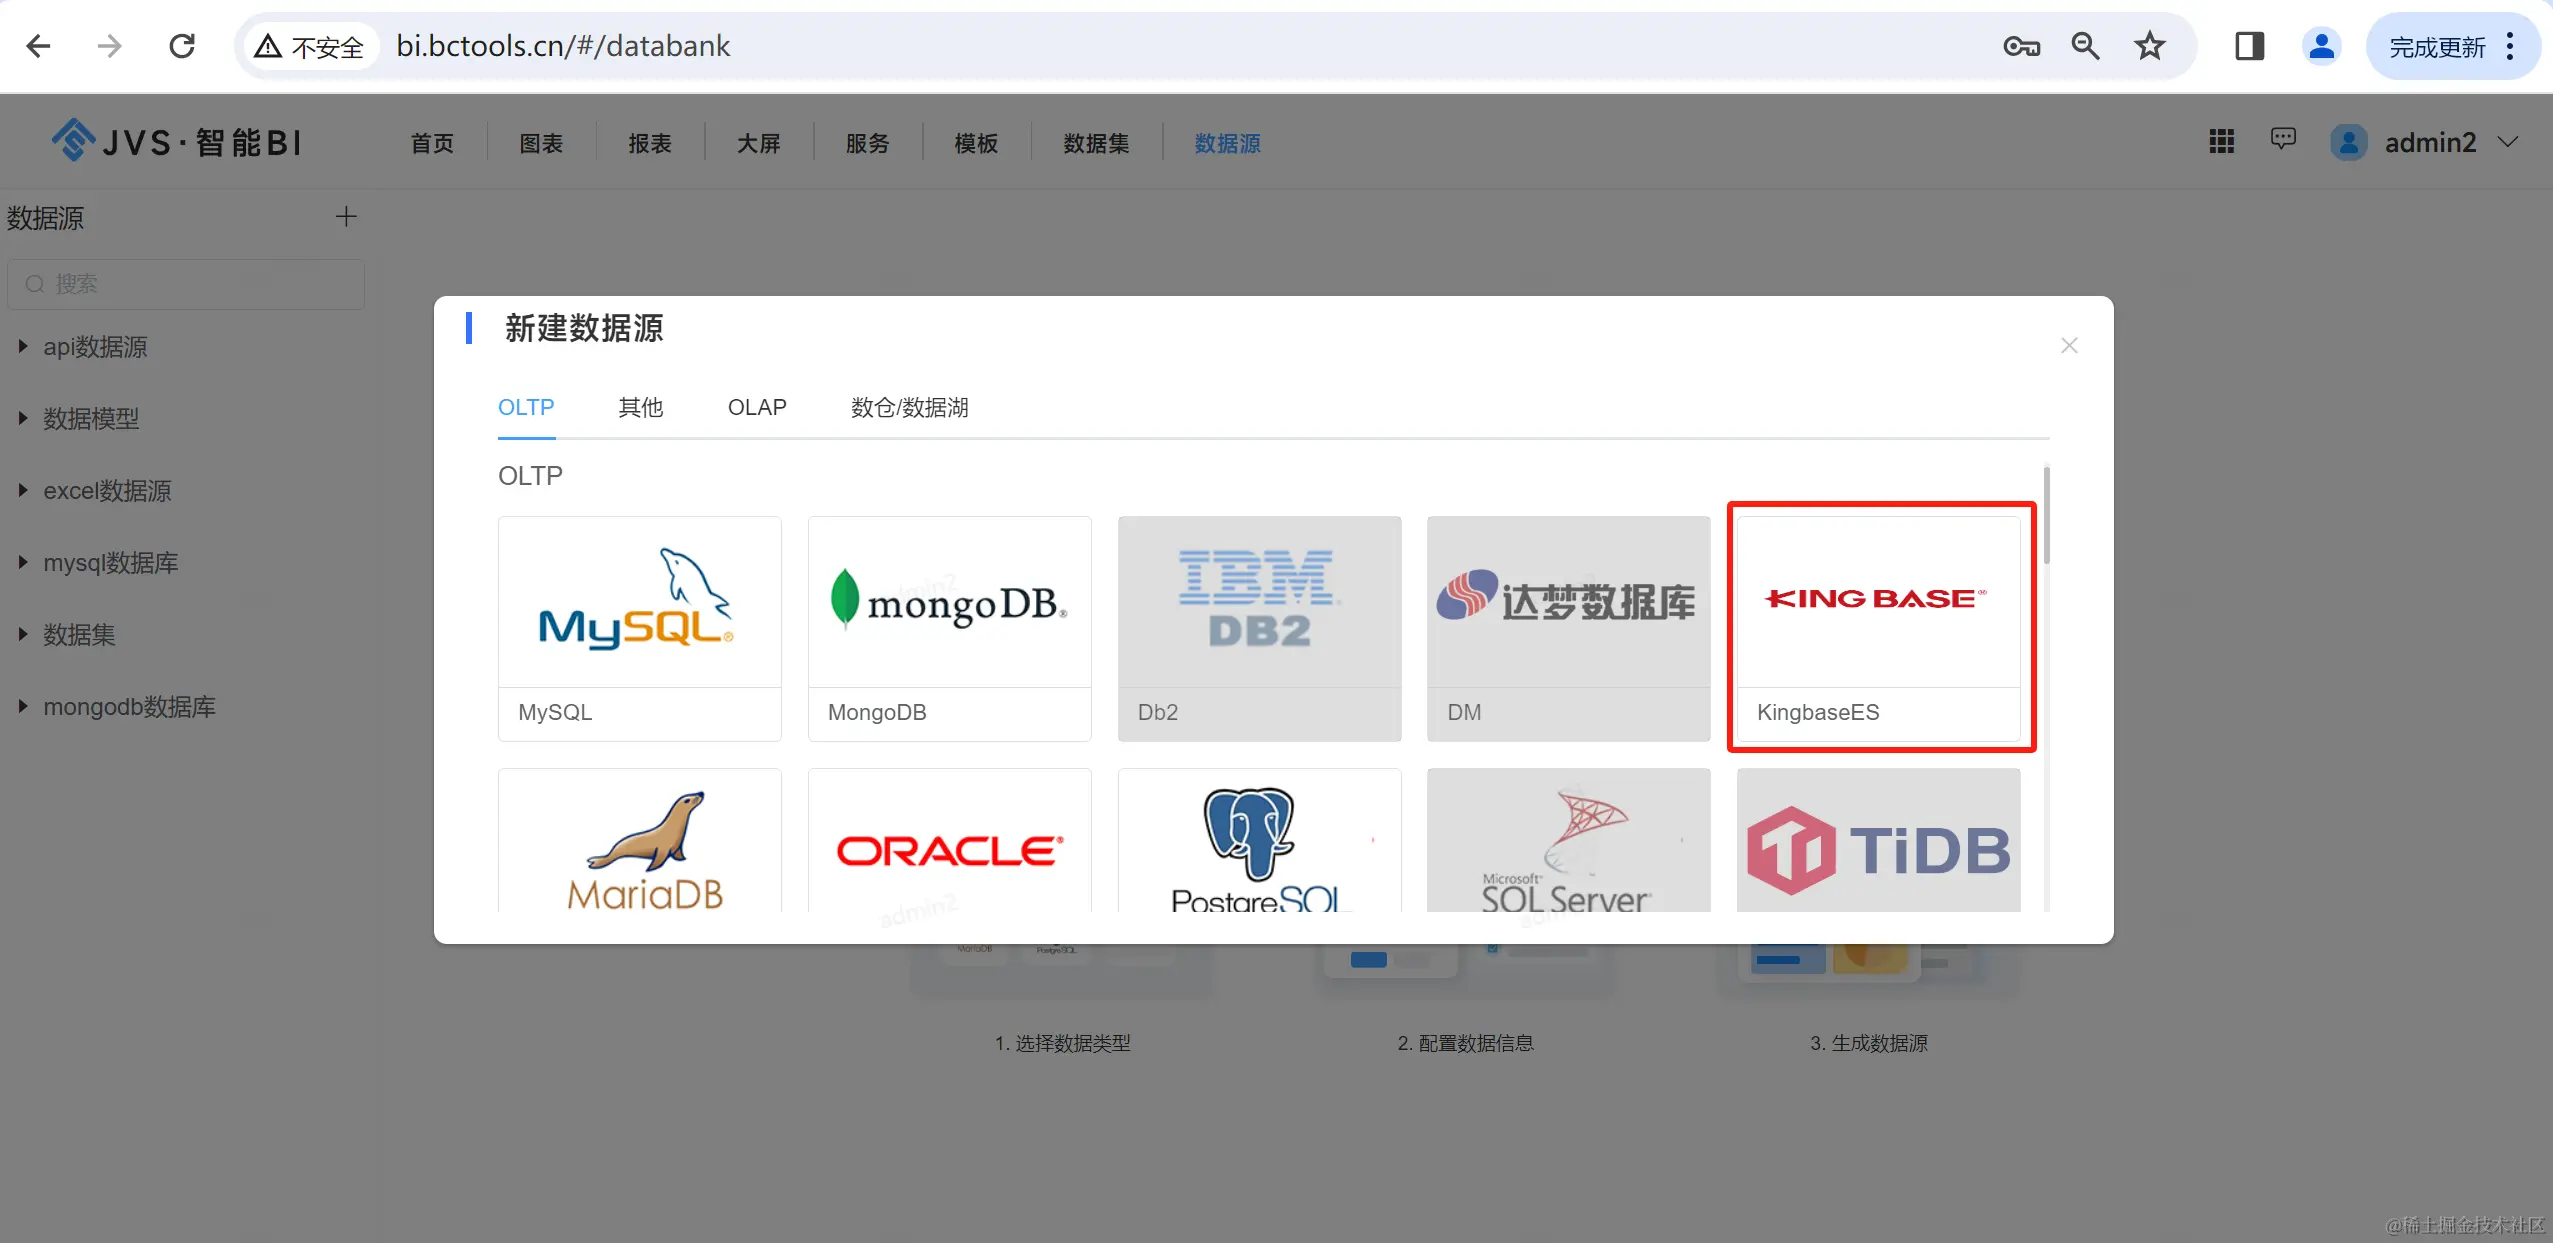The image size is (2553, 1243).
Task: Switch to the OLAP tab
Action: tap(757, 408)
